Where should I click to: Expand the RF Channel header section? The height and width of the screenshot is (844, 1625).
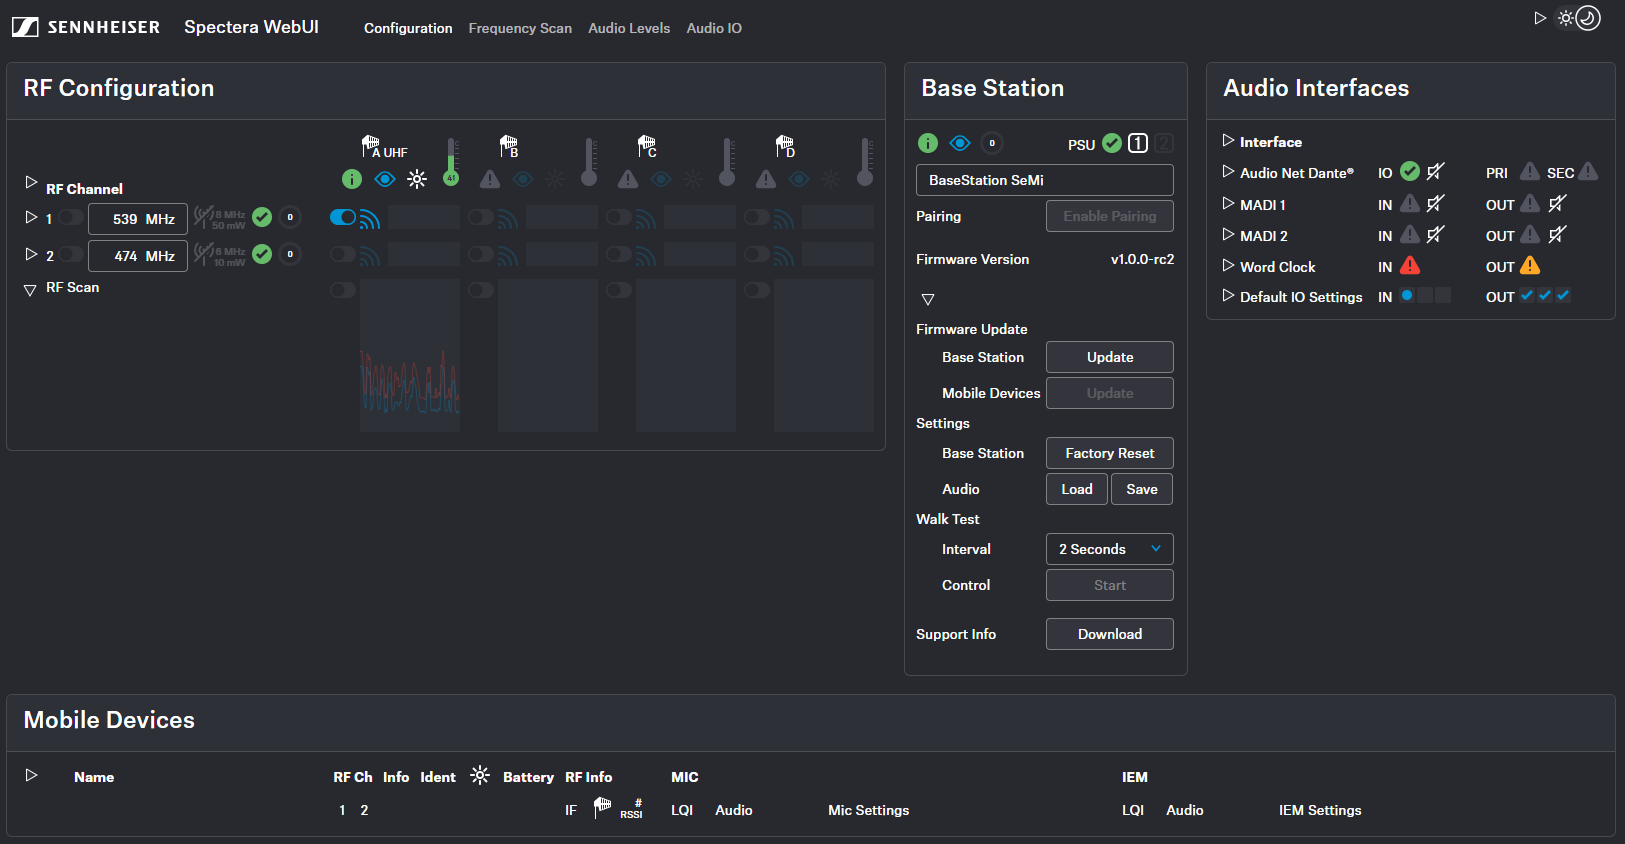click(31, 183)
